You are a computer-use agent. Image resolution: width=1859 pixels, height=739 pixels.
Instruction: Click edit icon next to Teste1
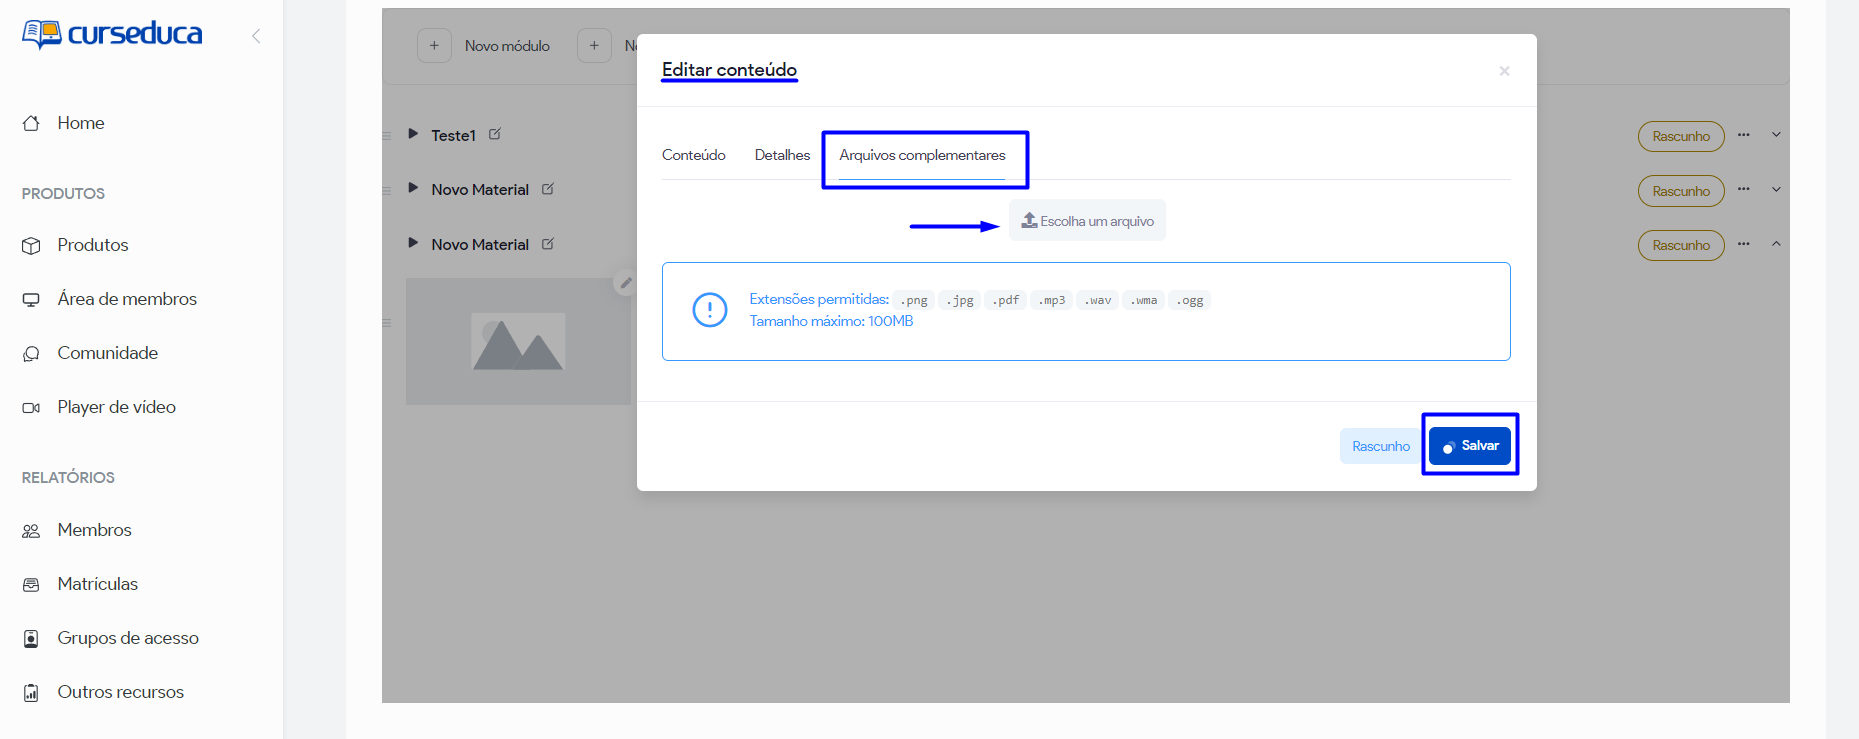495,134
